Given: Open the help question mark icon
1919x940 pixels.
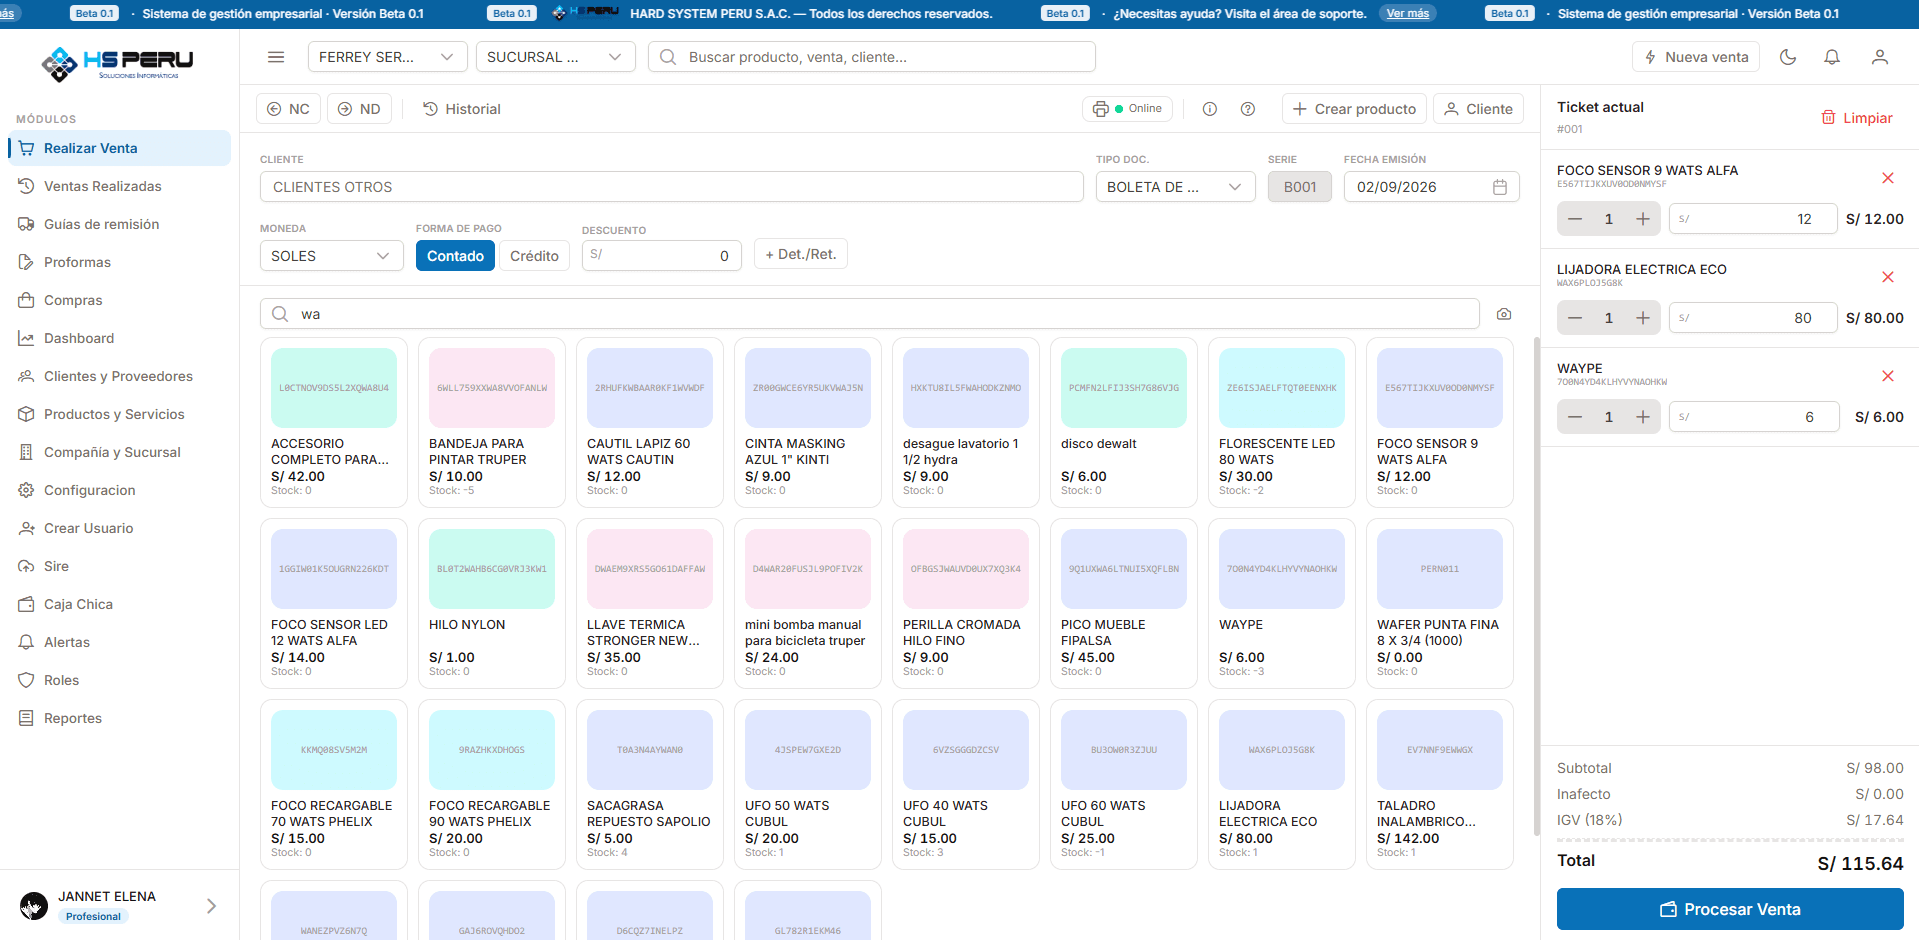Looking at the screenshot, I should [1248, 109].
